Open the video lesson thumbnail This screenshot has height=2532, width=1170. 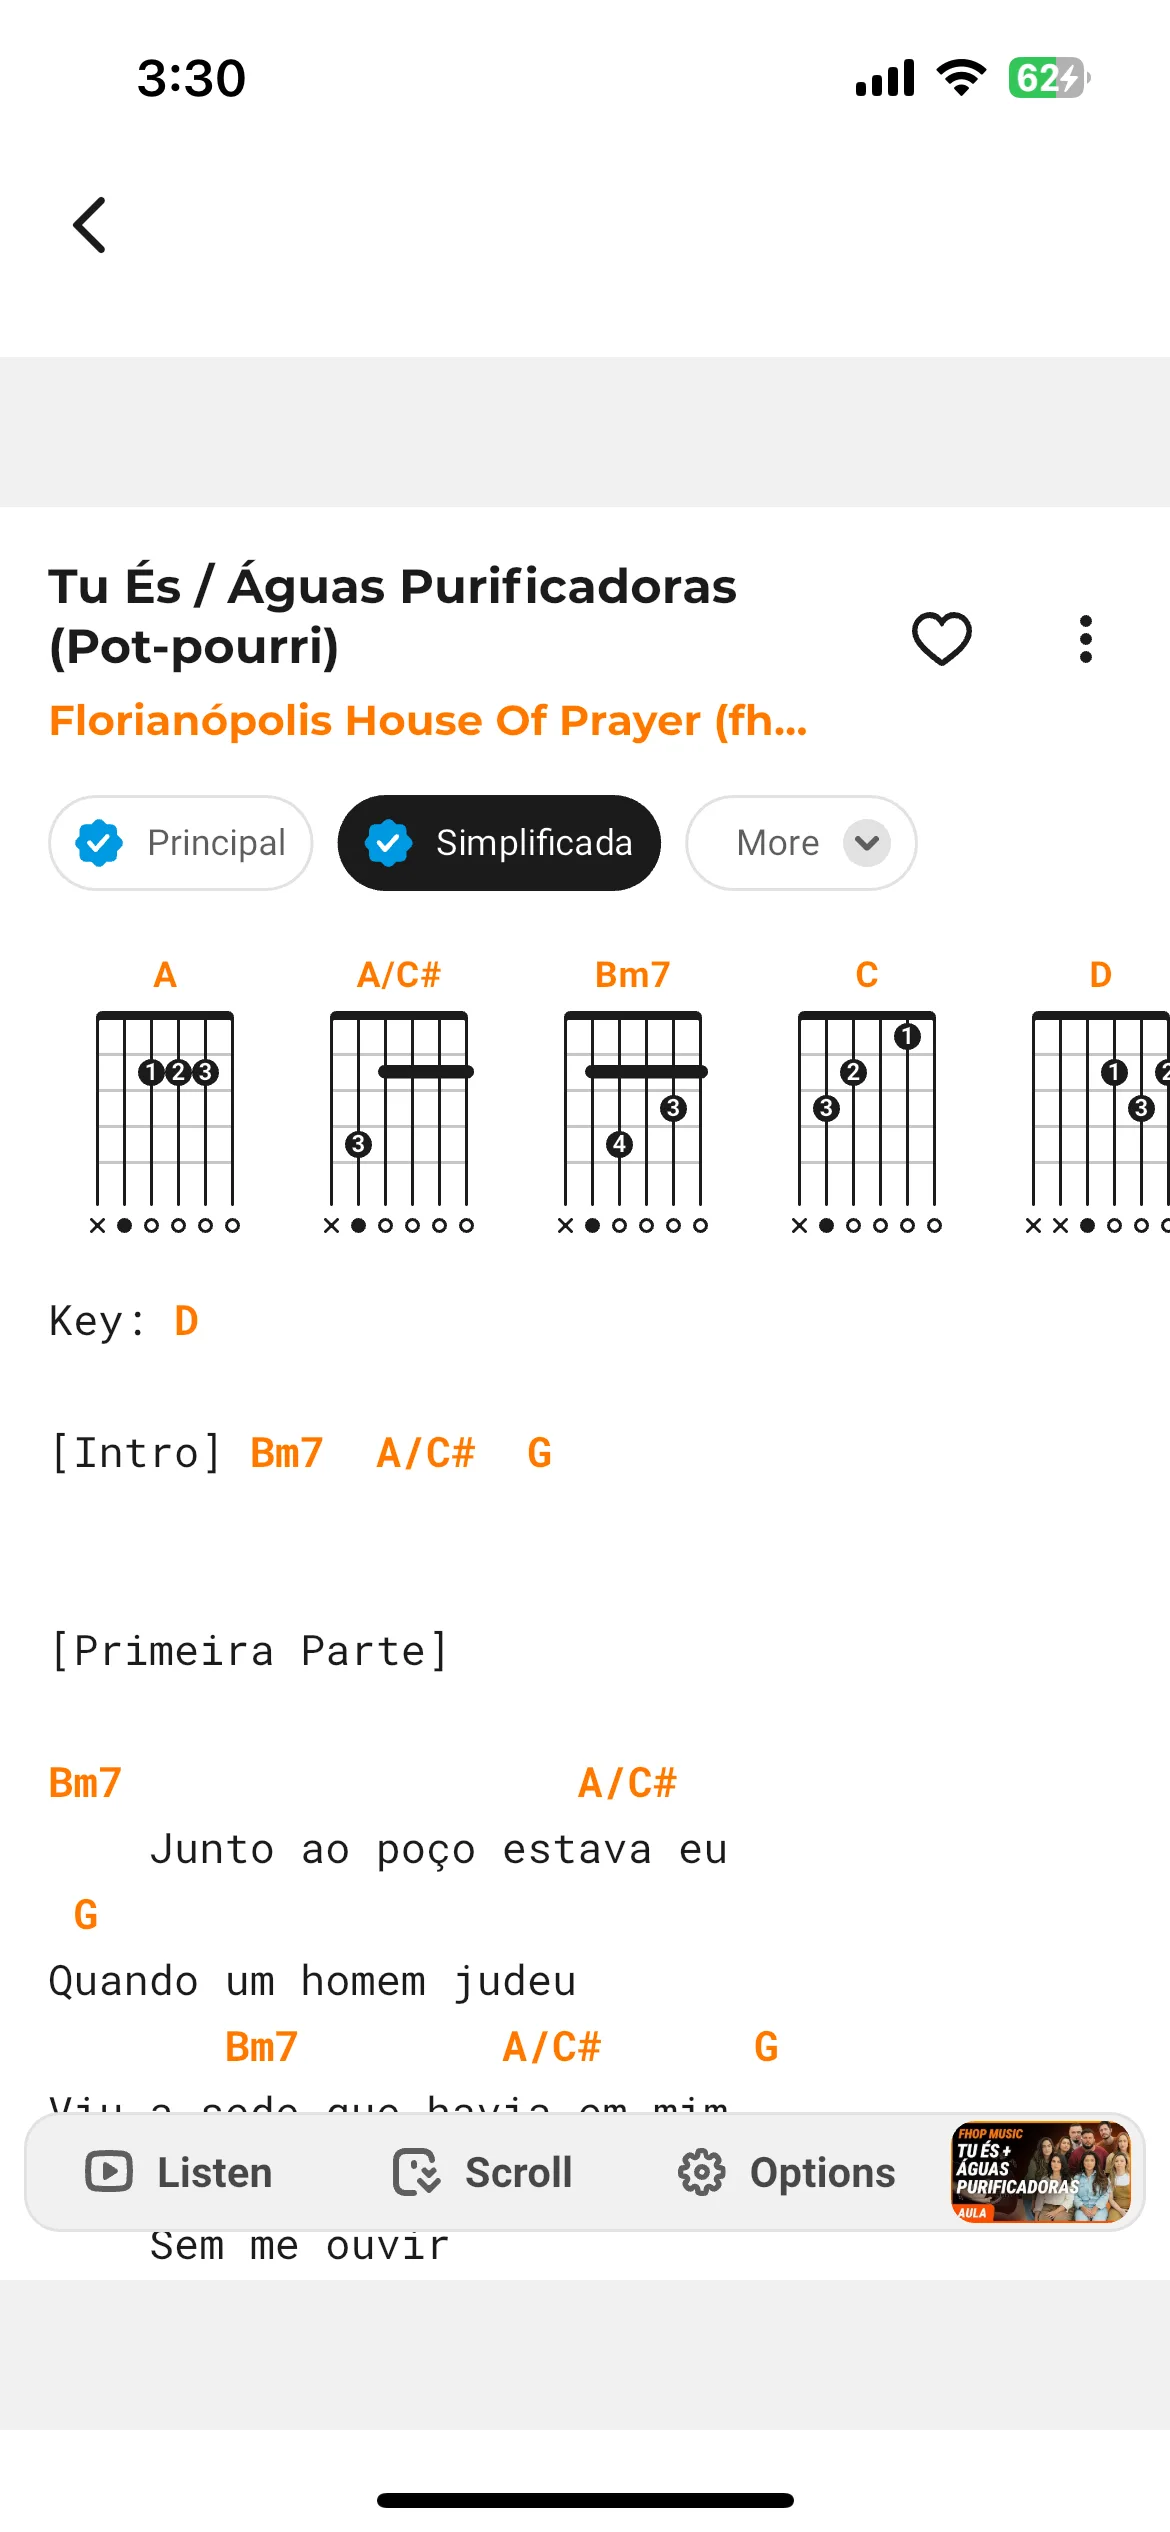1041,2171
